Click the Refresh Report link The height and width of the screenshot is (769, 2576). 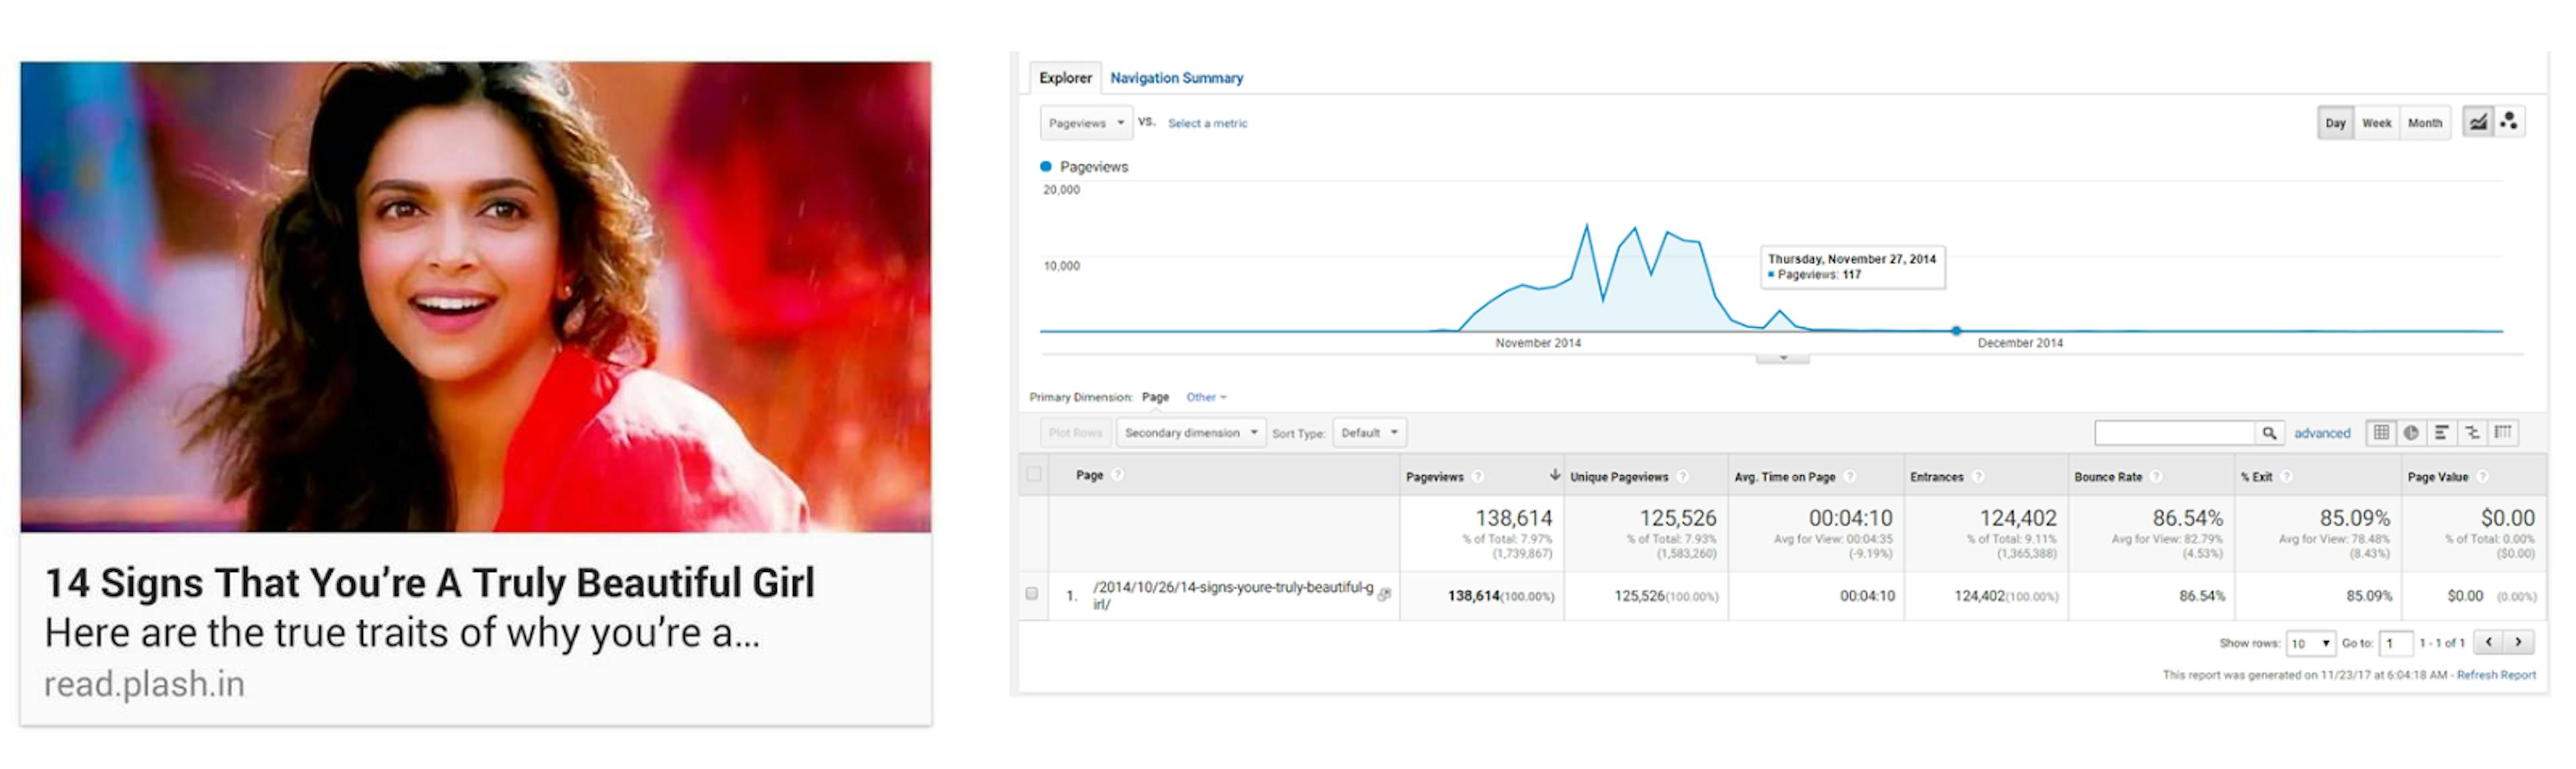(x=2496, y=675)
